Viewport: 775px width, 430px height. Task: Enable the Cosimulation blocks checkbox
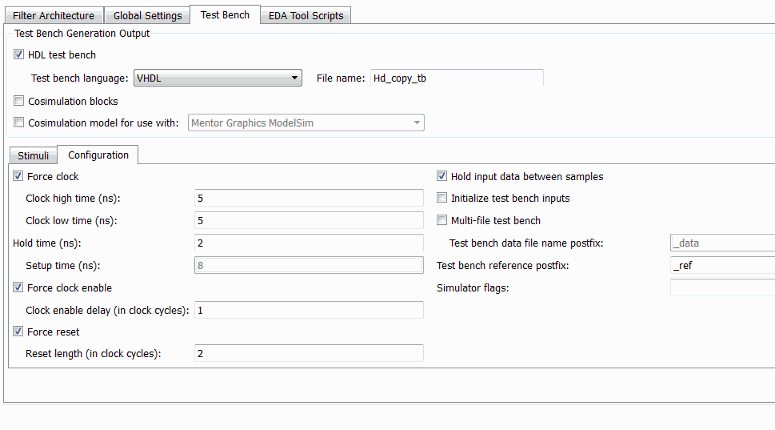[x=20, y=101]
